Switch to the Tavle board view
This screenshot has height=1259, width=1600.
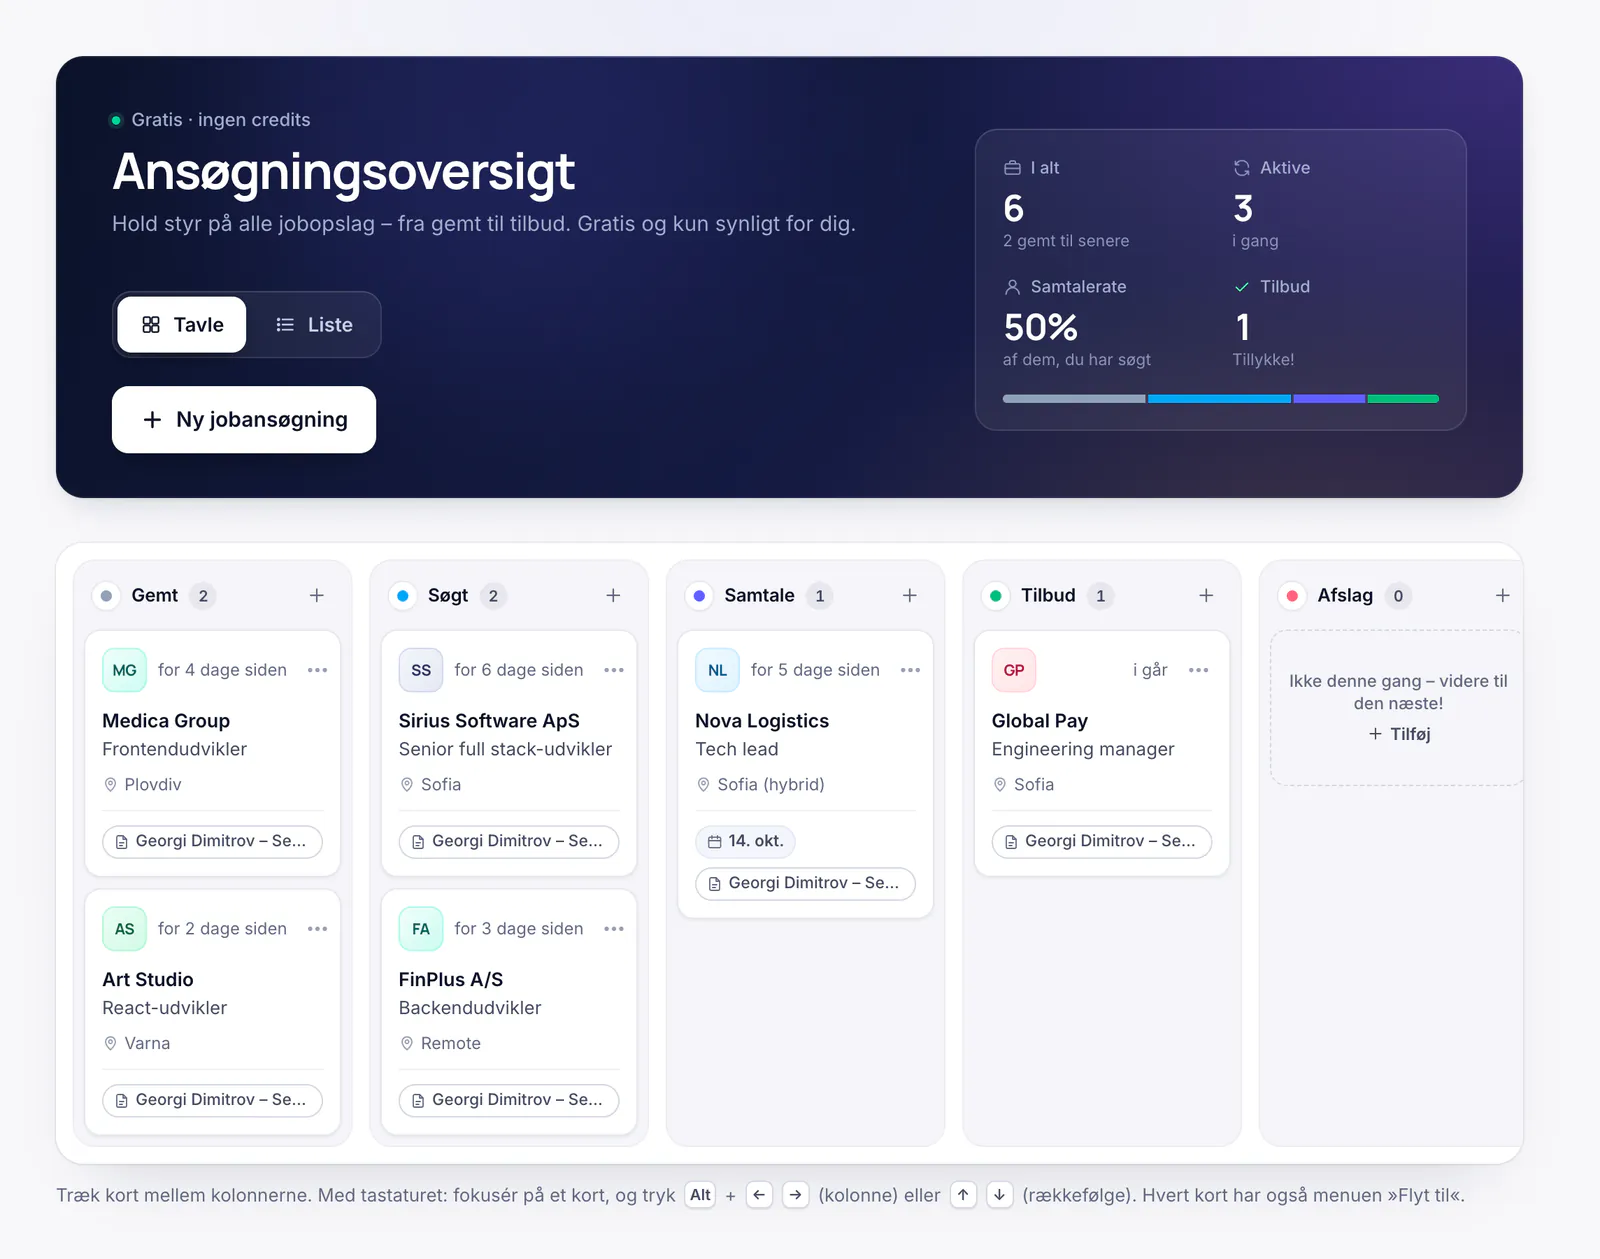click(x=182, y=325)
